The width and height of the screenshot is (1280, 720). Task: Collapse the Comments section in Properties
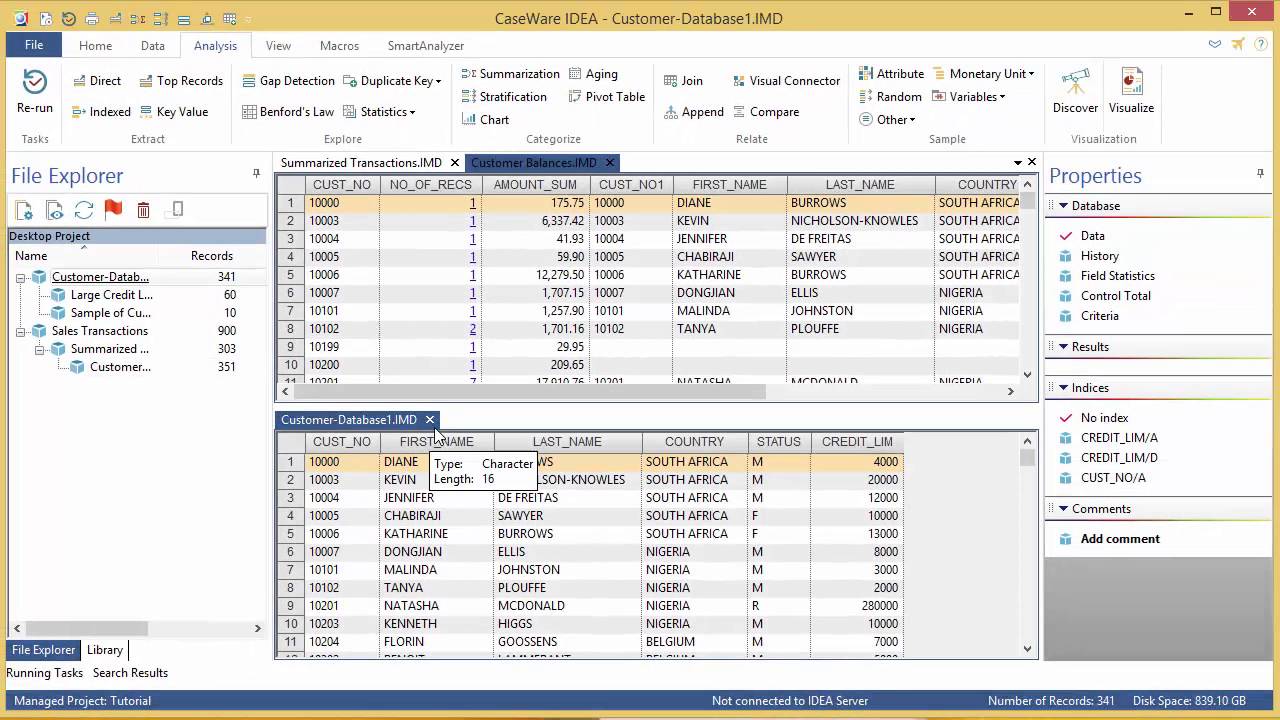tap(1063, 509)
